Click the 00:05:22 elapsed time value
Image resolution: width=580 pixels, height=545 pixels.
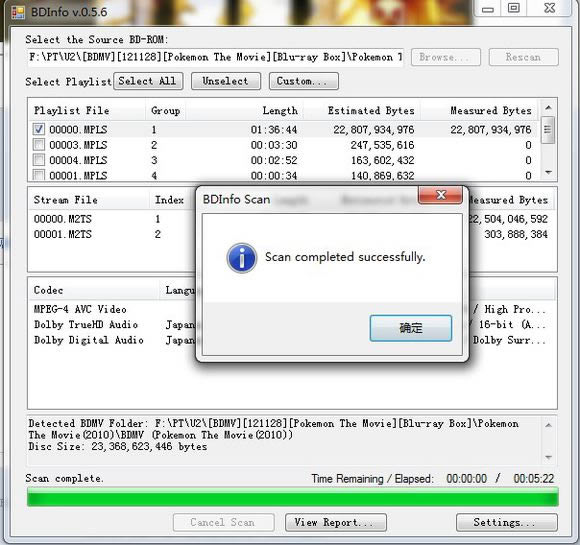point(533,479)
